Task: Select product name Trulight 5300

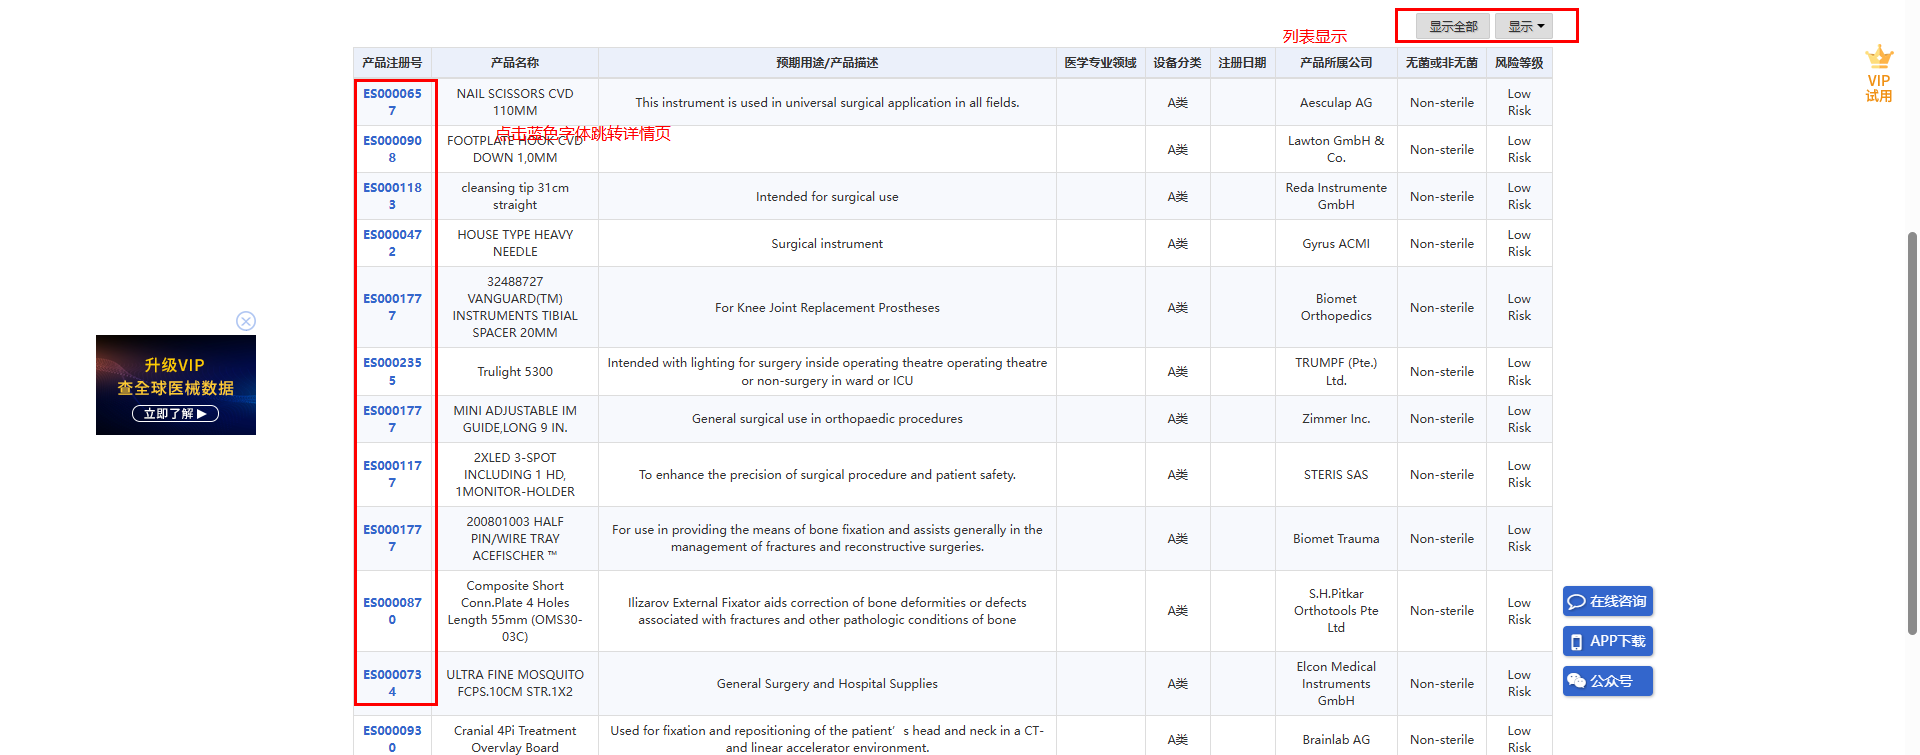Action: pos(515,371)
